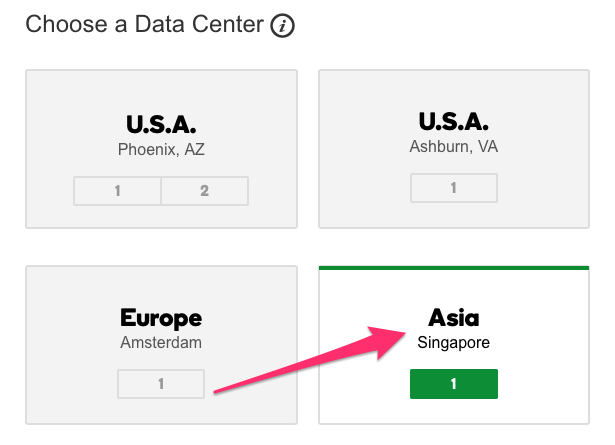615x445 pixels.
Task: Click the green Singapore server 1 button
Action: tap(454, 384)
